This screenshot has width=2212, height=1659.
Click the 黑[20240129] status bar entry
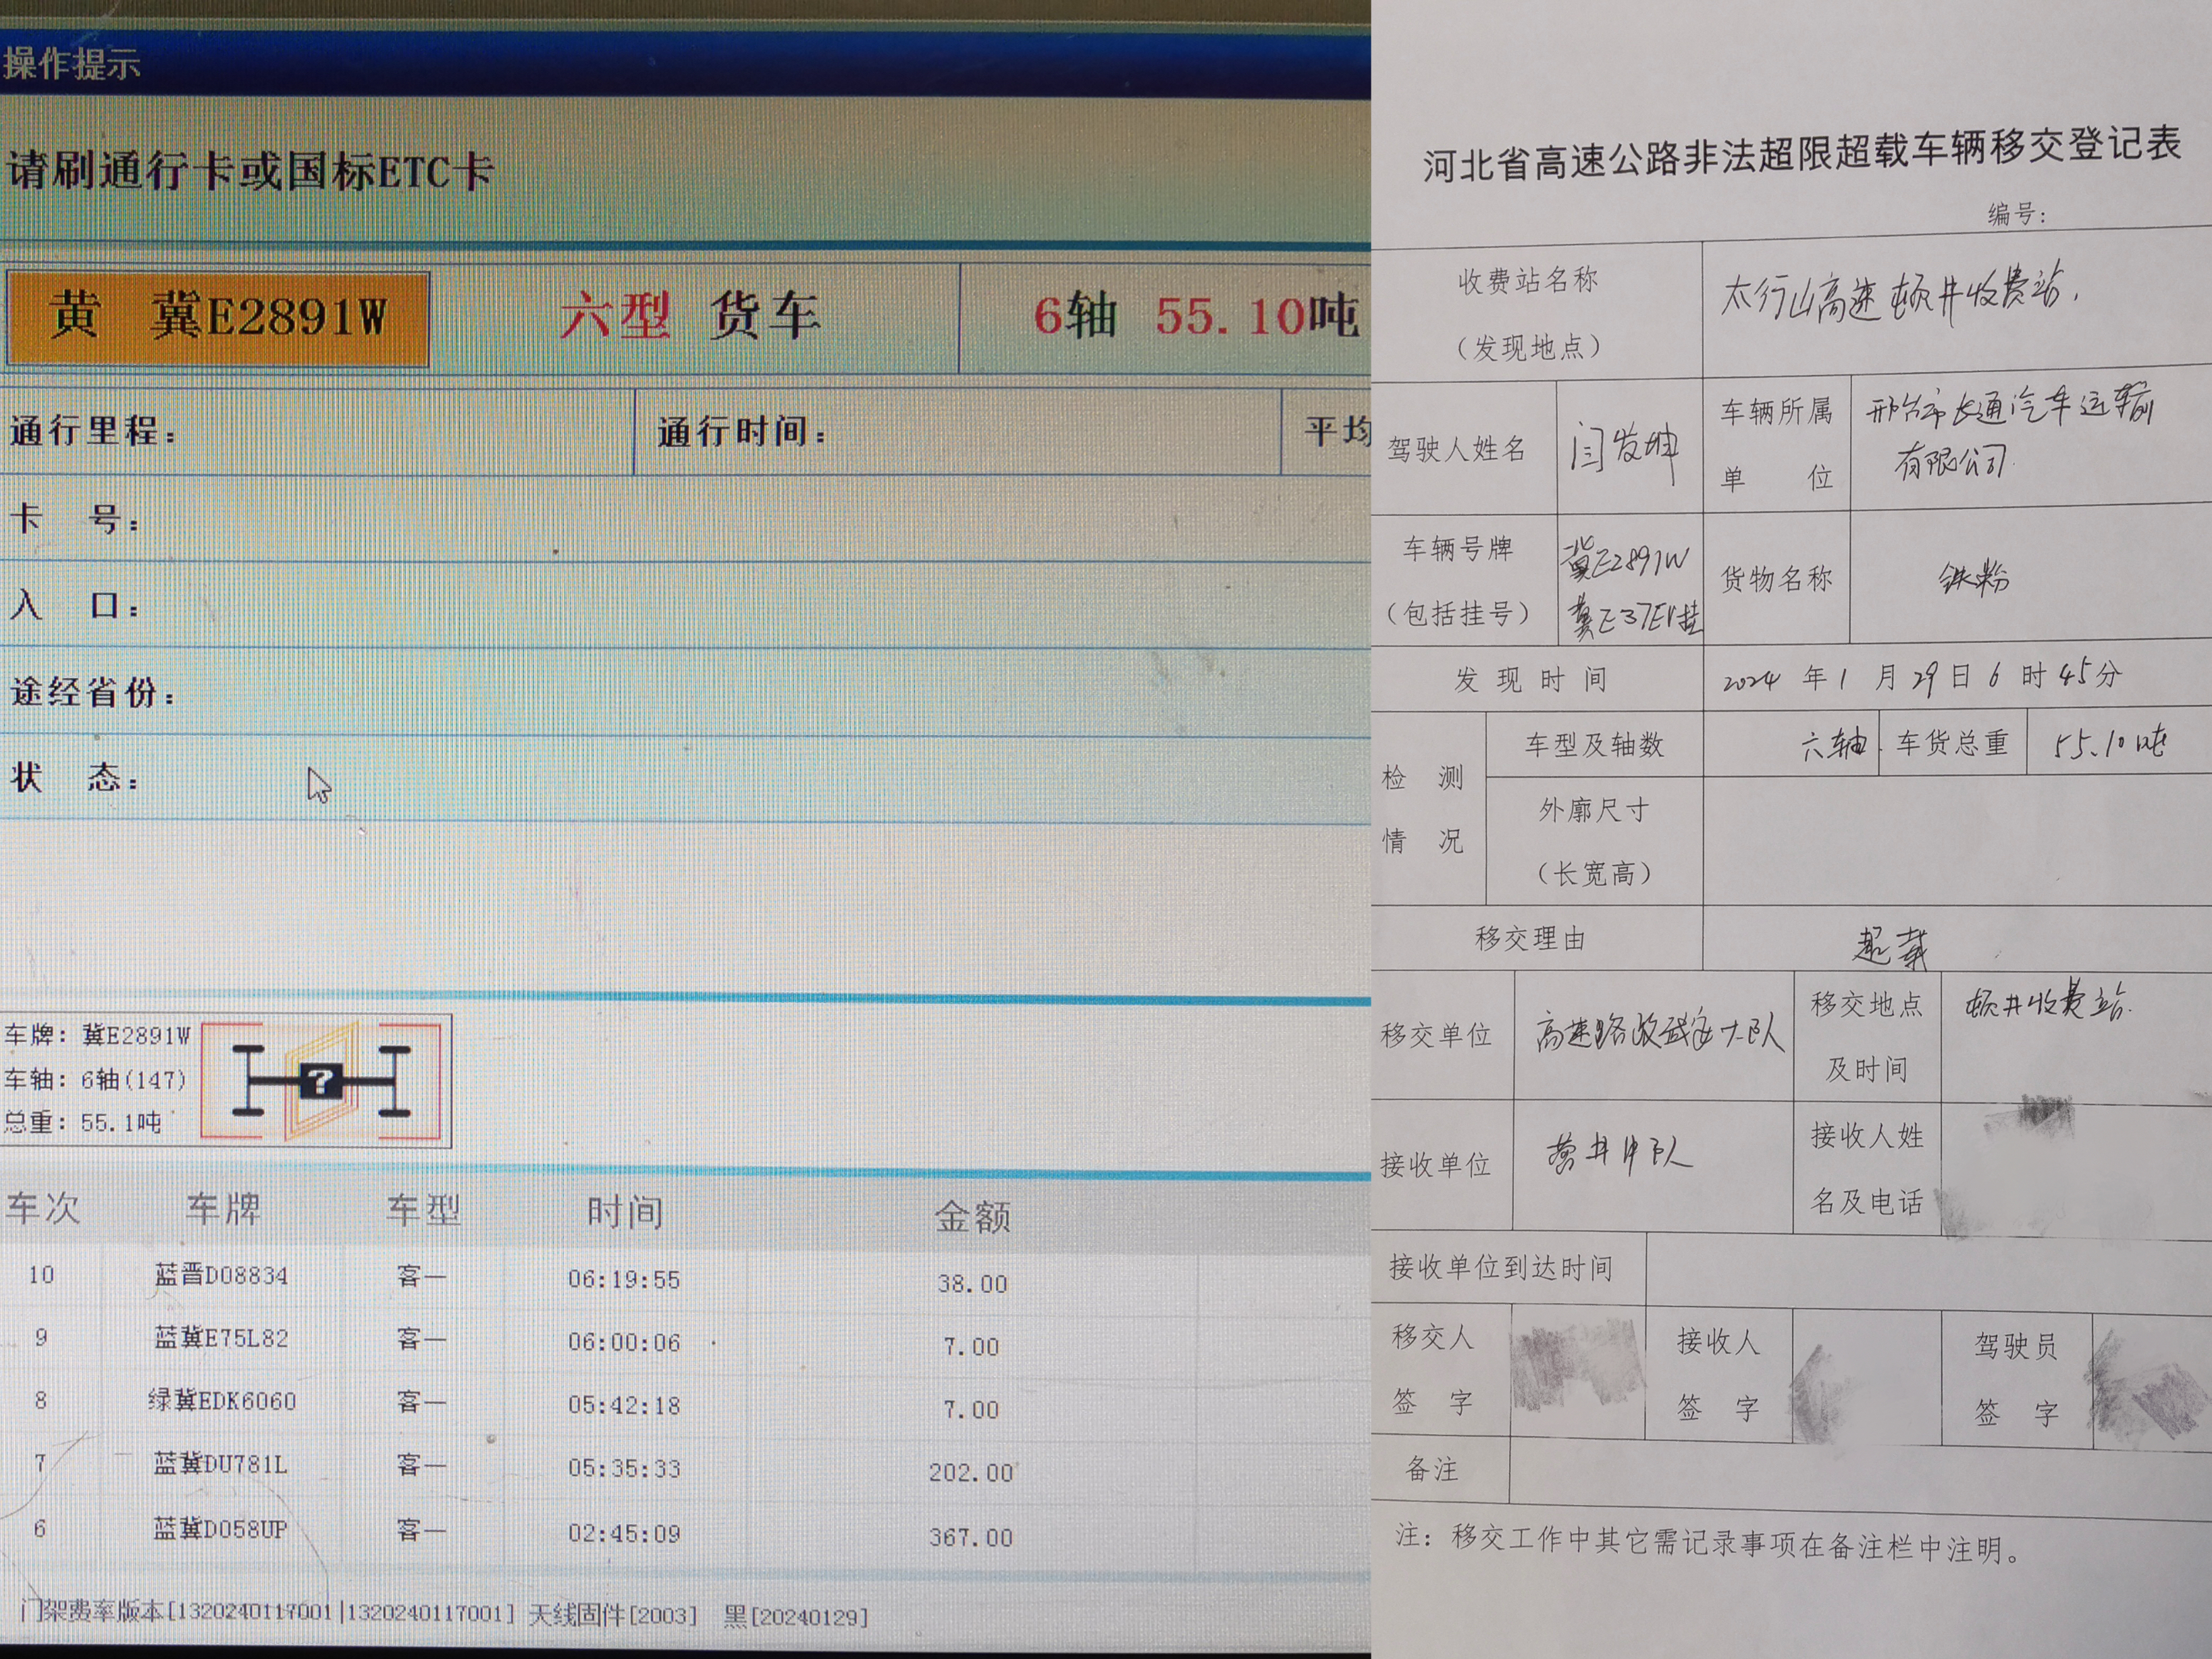[x=796, y=1617]
